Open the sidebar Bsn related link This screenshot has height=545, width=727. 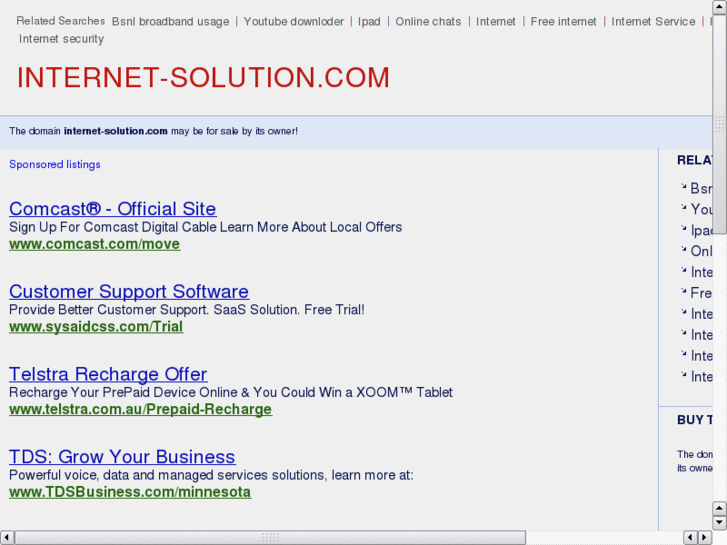click(x=701, y=188)
